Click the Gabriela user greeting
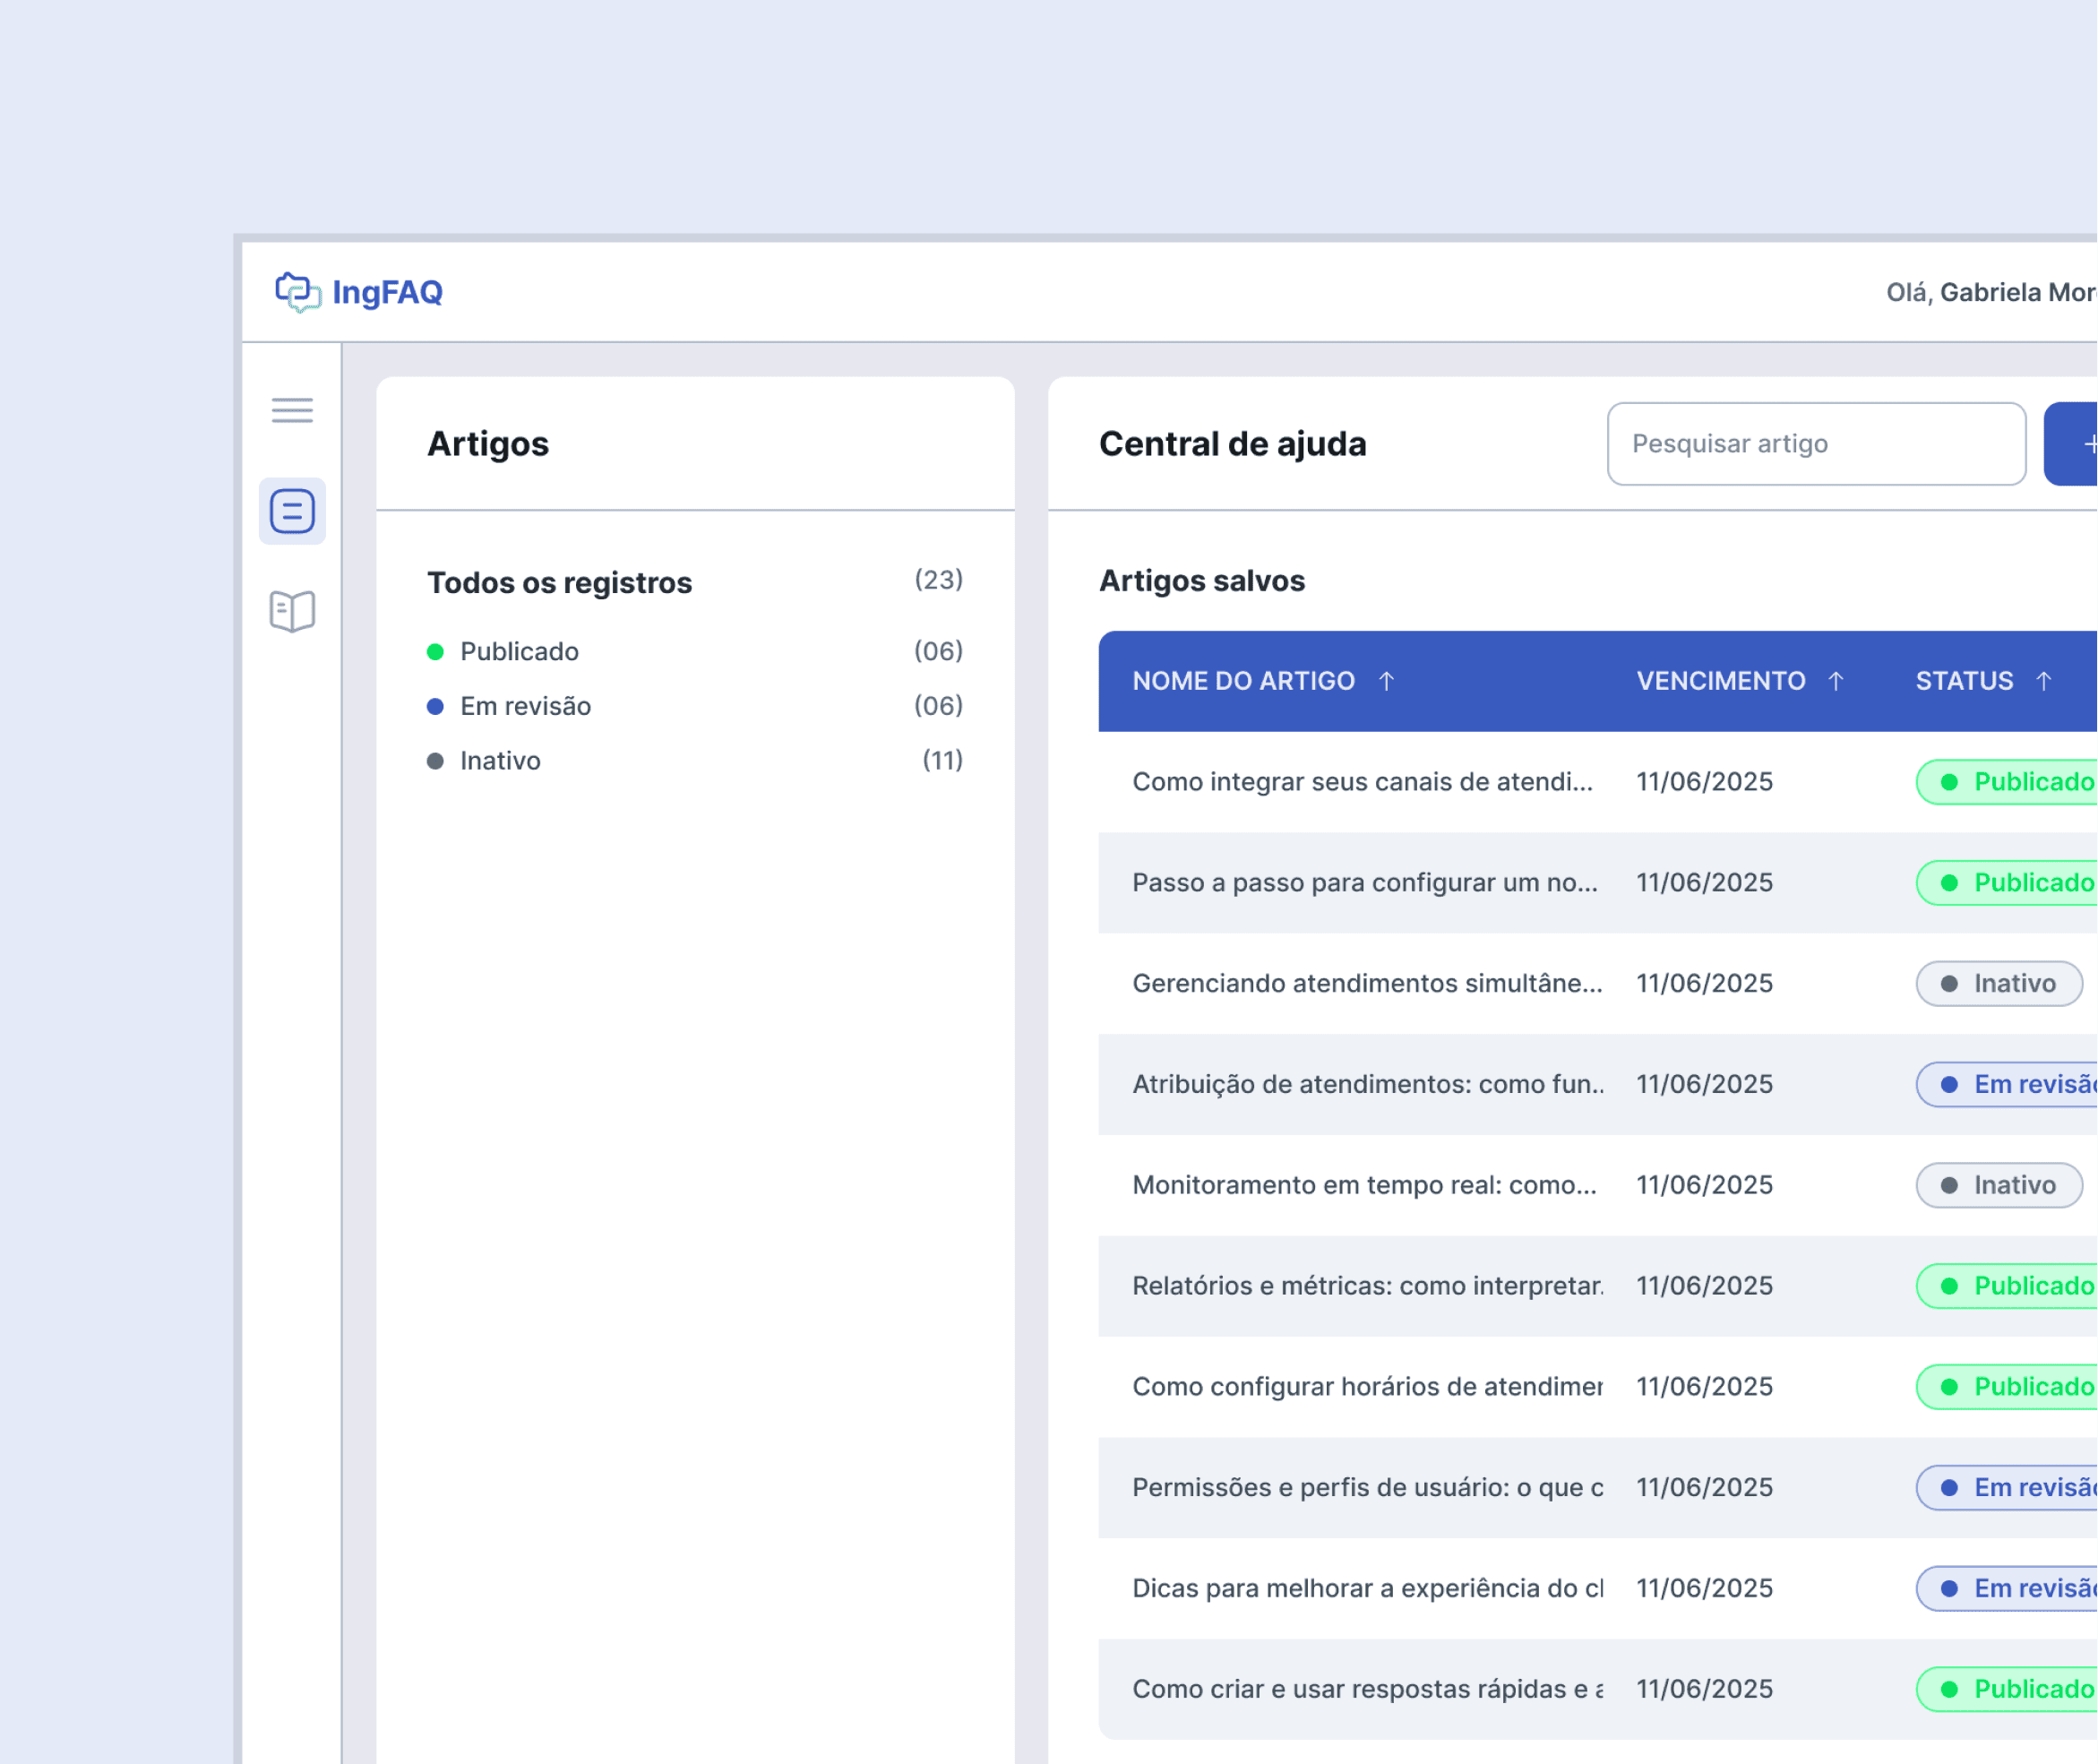The height and width of the screenshot is (1764, 2098). pyautogui.click(x=1990, y=292)
